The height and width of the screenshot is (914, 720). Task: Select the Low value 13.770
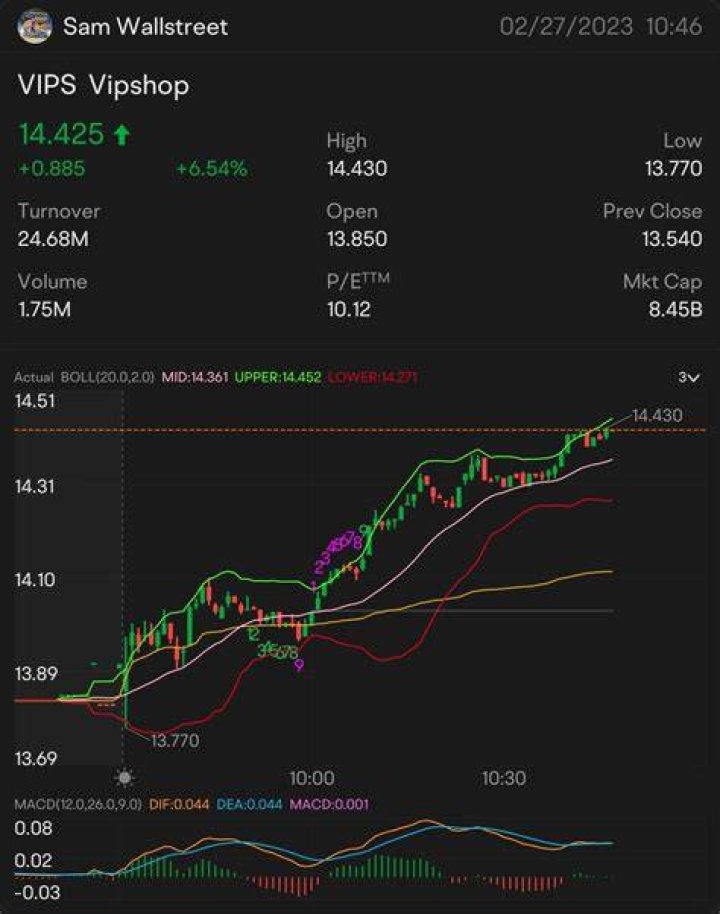point(673,168)
